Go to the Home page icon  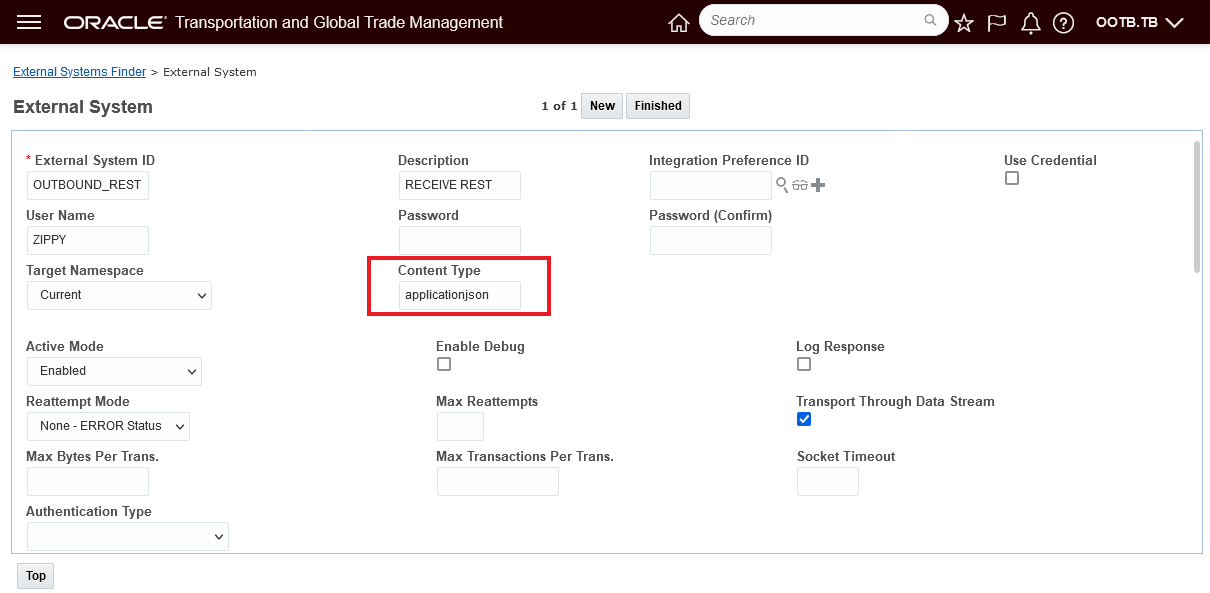[x=679, y=23]
